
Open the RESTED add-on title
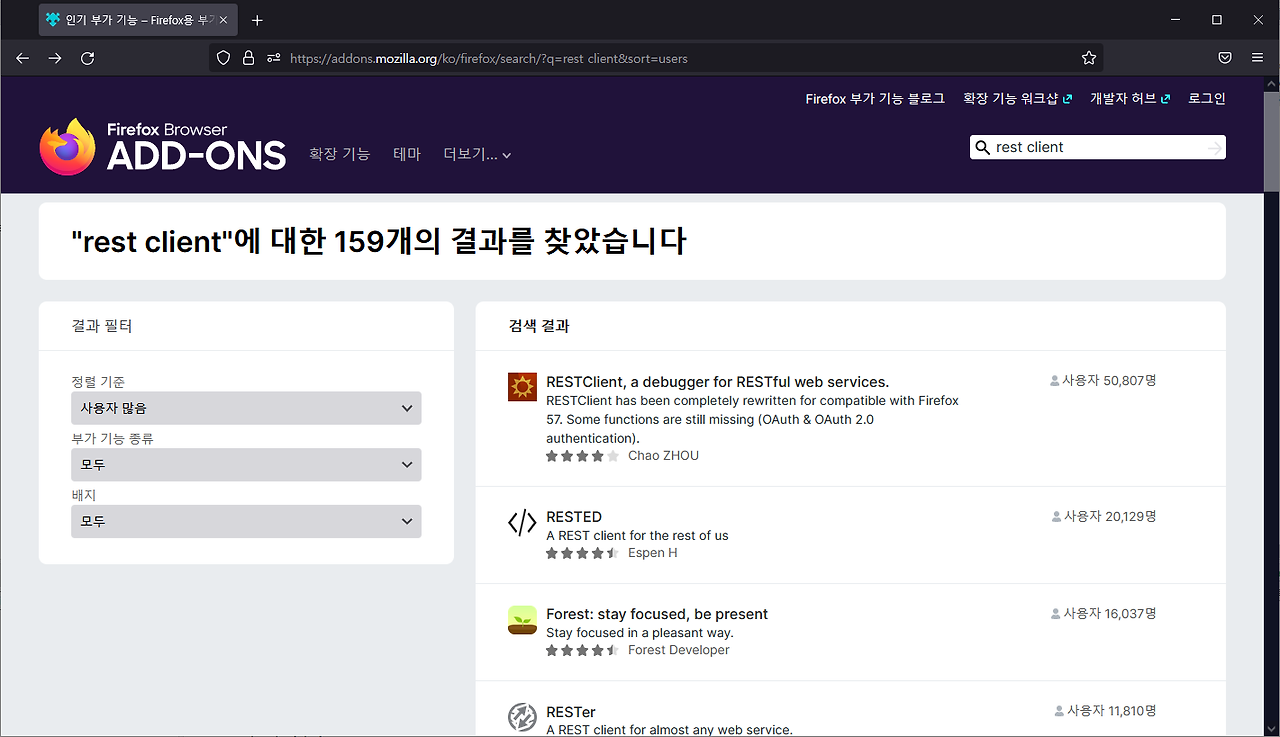tap(574, 517)
